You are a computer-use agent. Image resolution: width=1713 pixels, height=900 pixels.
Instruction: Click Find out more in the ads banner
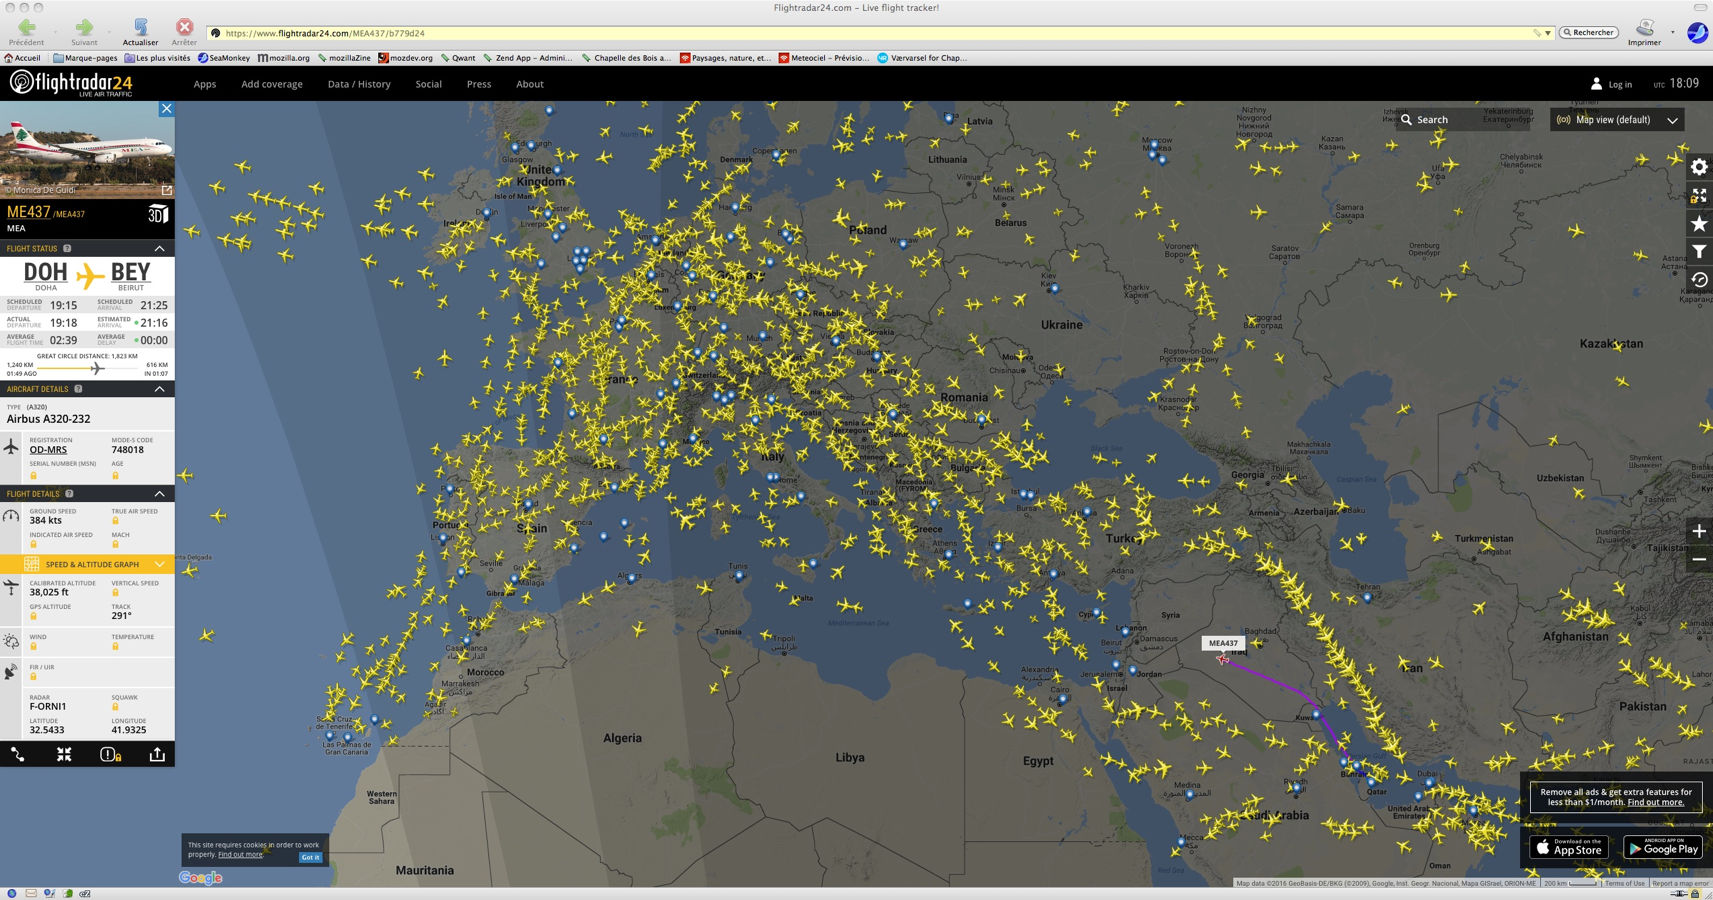click(x=1655, y=802)
